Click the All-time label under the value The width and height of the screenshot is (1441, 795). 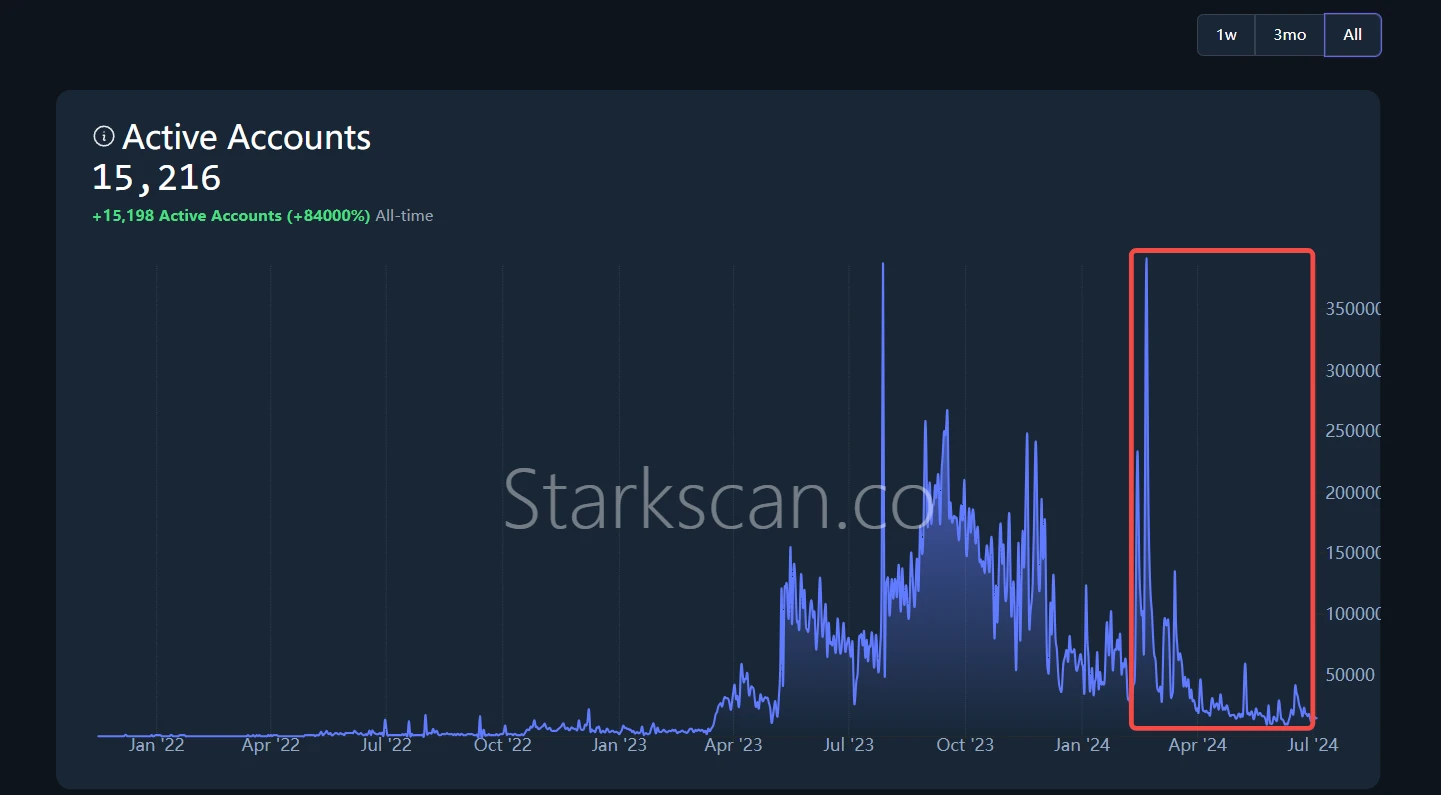(404, 215)
